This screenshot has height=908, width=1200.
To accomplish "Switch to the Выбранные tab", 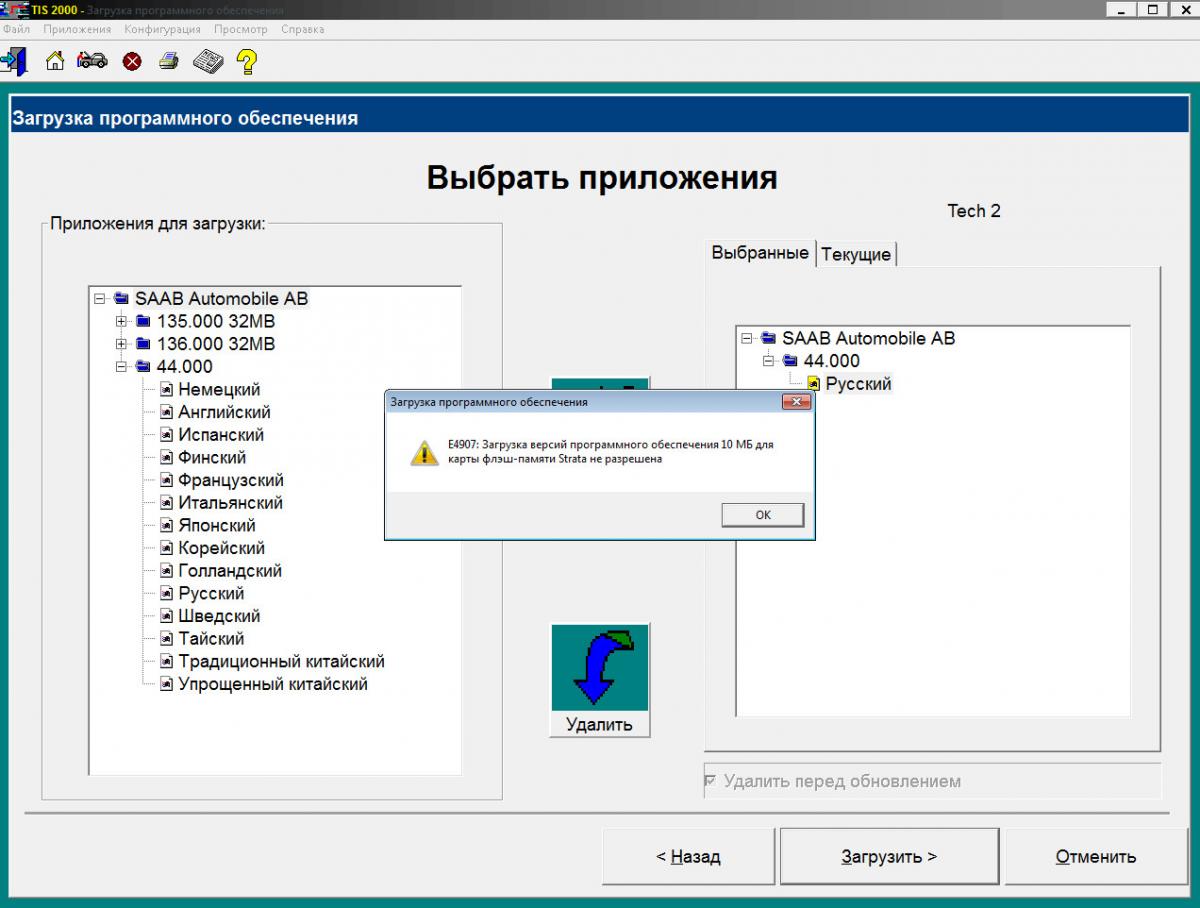I will 760,252.
